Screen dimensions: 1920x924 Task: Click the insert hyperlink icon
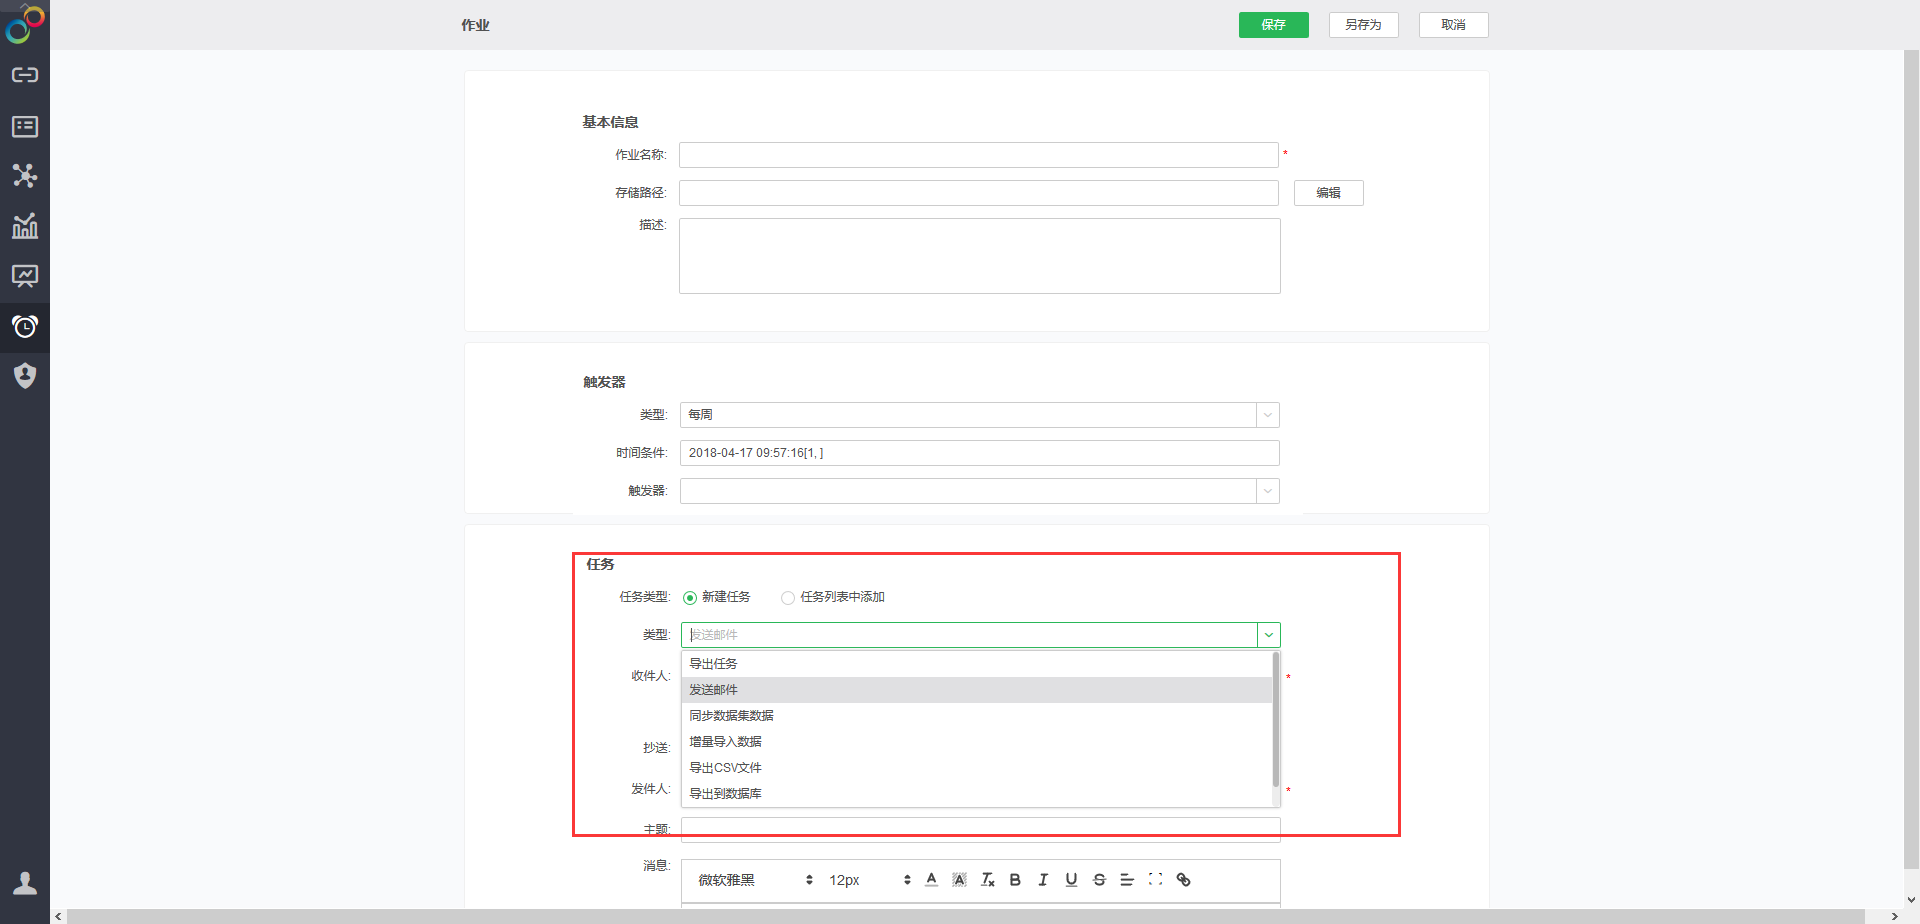(1183, 880)
